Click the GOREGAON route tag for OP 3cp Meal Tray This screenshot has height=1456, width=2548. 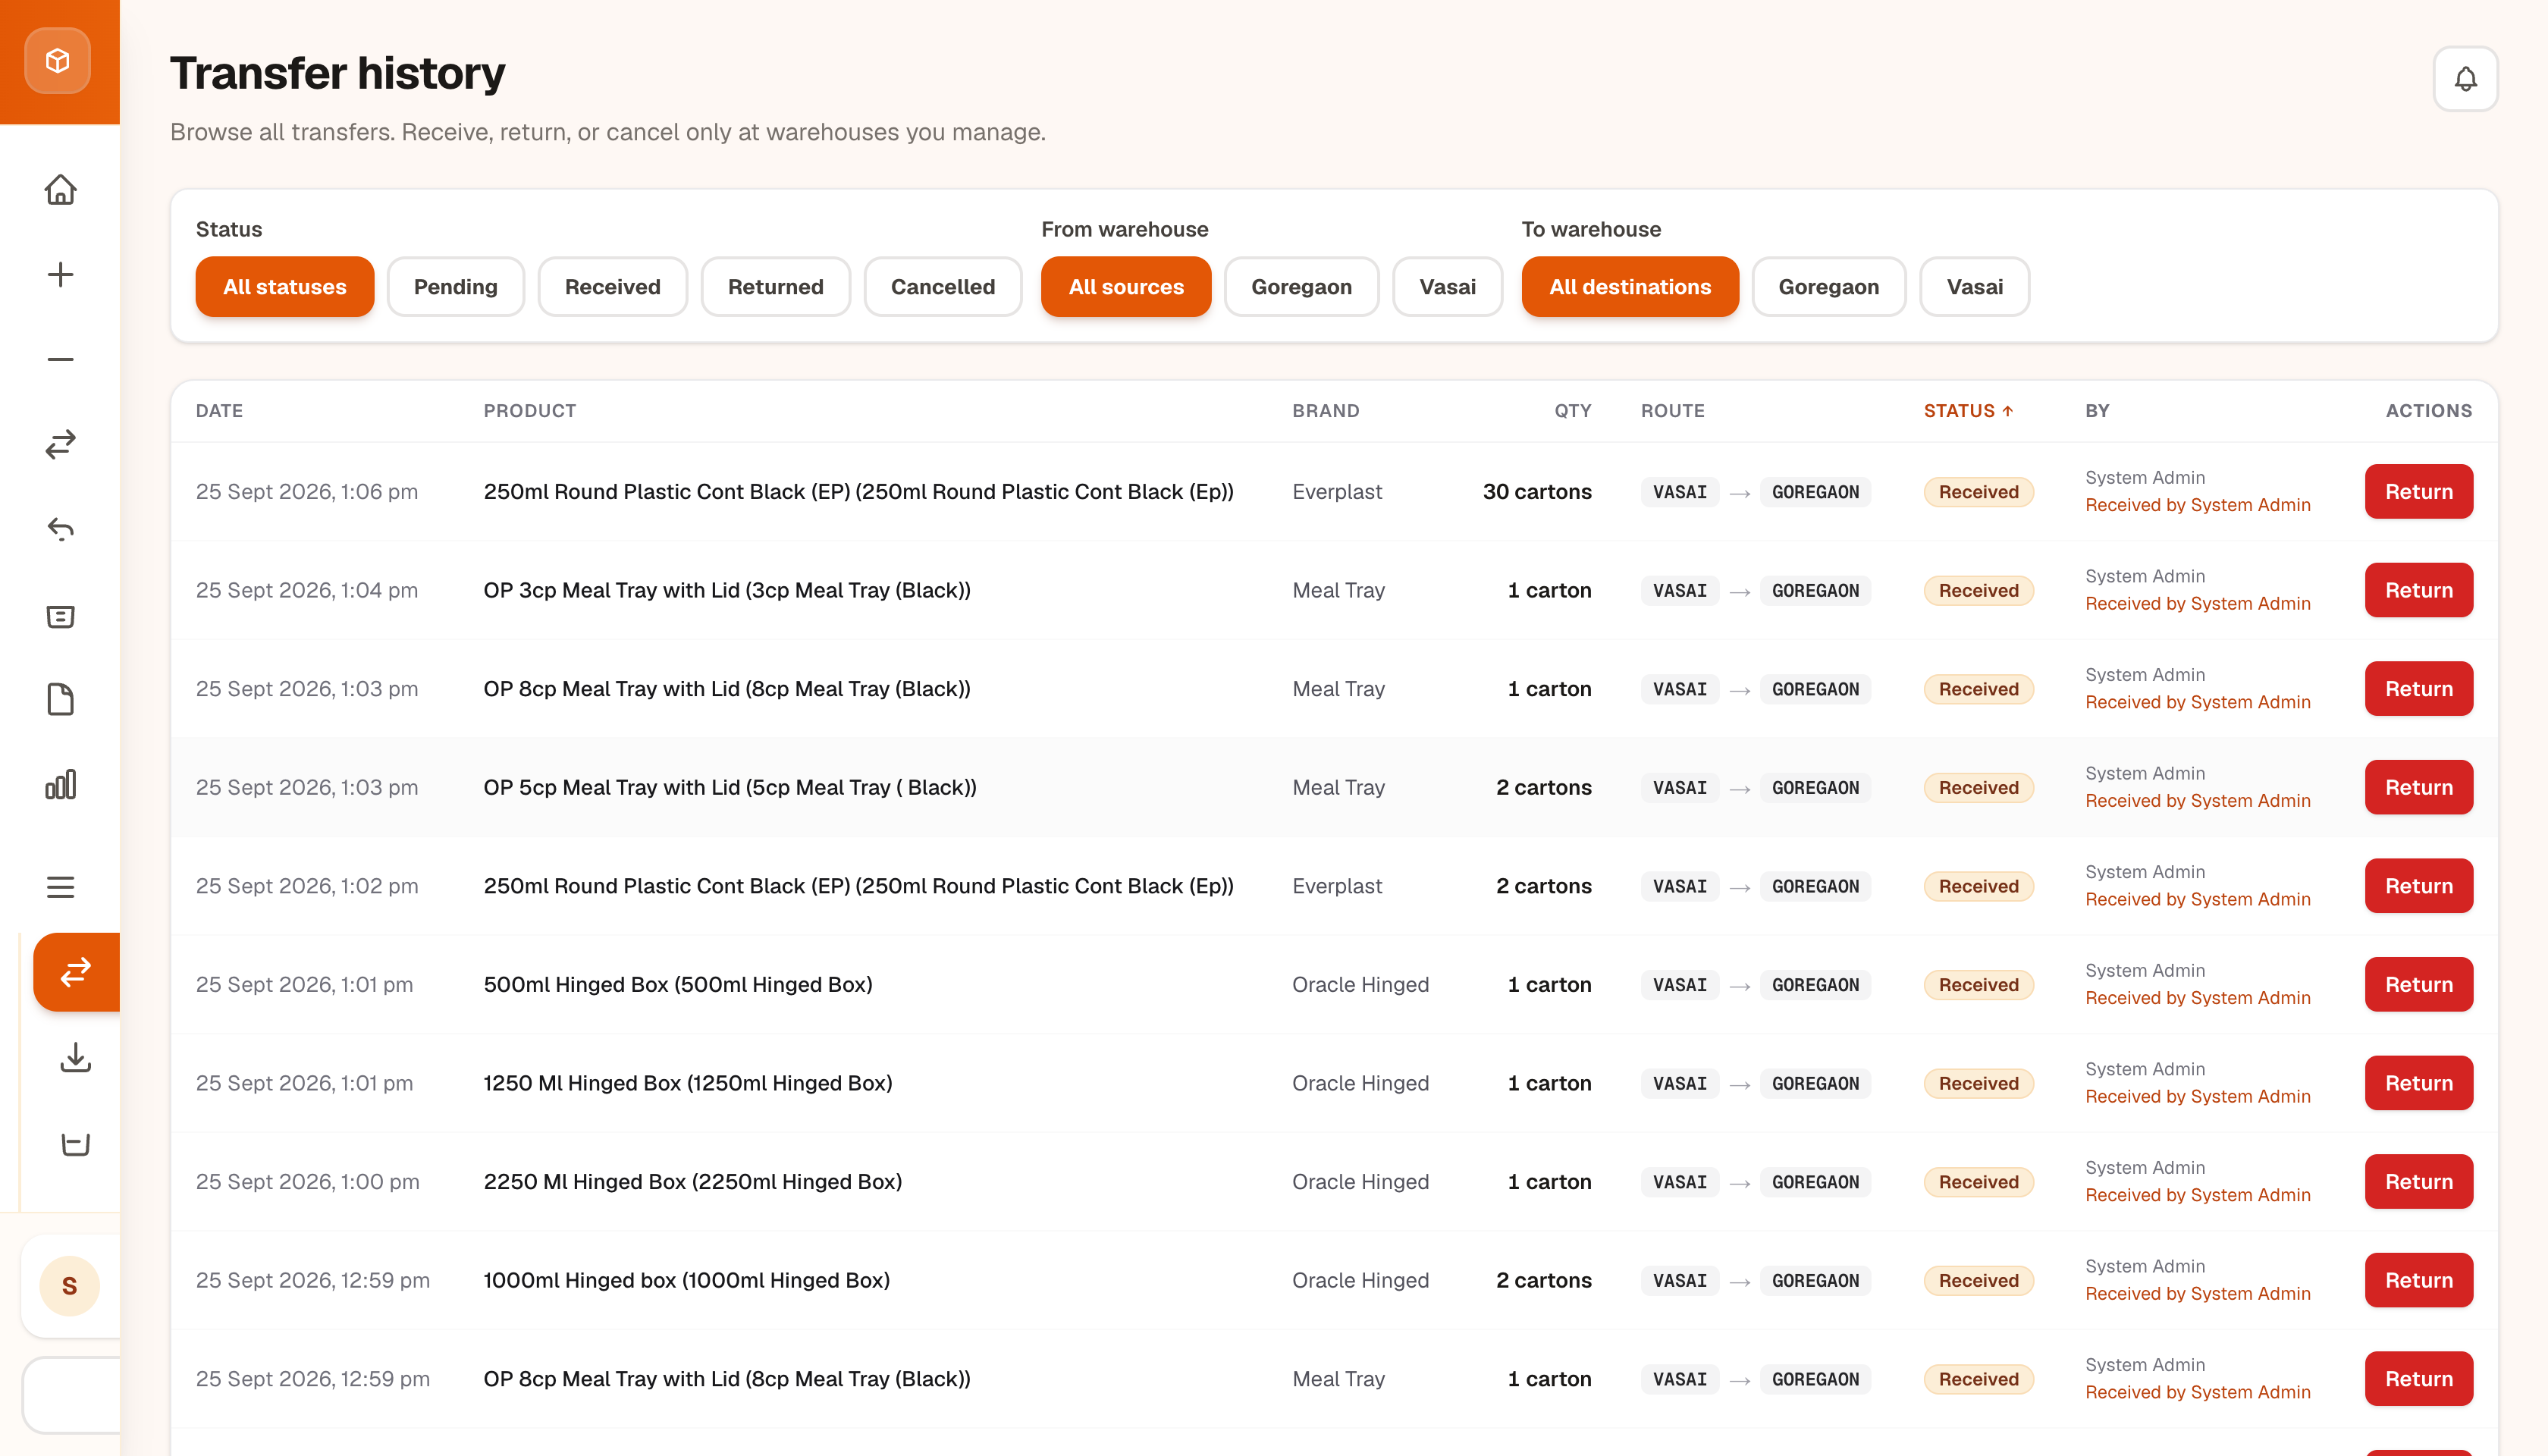tap(1815, 591)
